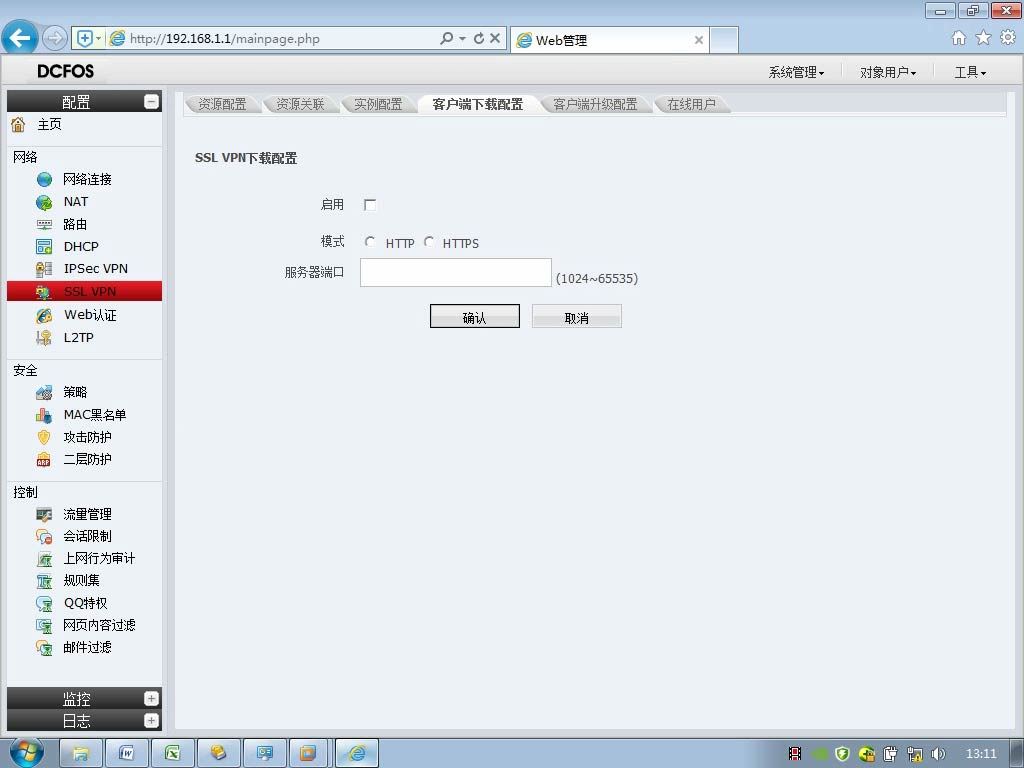Click the 服务器端口 input field
The height and width of the screenshot is (768, 1024).
tap(456, 272)
